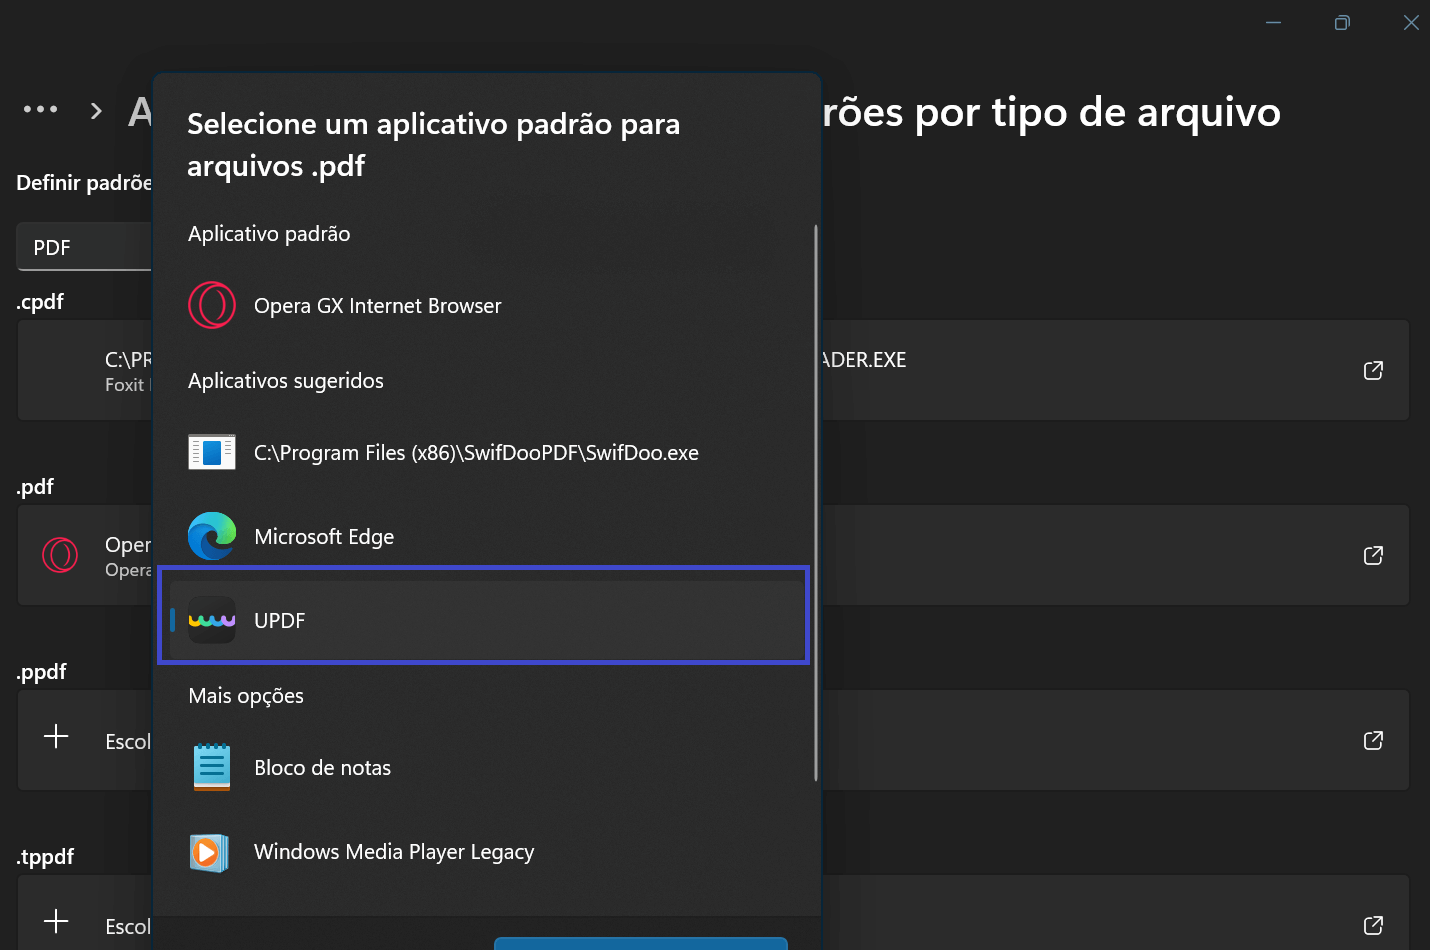Choose Windows Media Player Legacy

487,852
